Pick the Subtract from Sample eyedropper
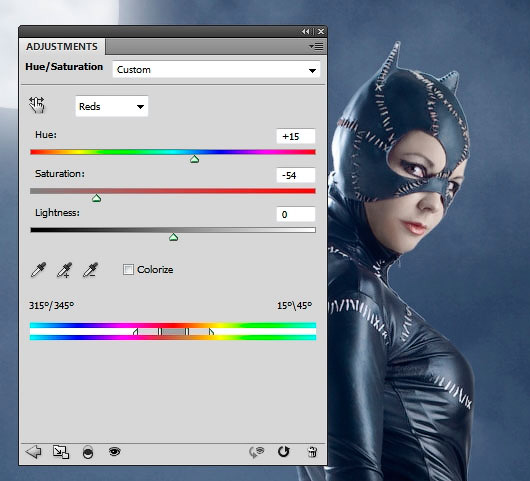This screenshot has height=481, width=530. pyautogui.click(x=91, y=270)
